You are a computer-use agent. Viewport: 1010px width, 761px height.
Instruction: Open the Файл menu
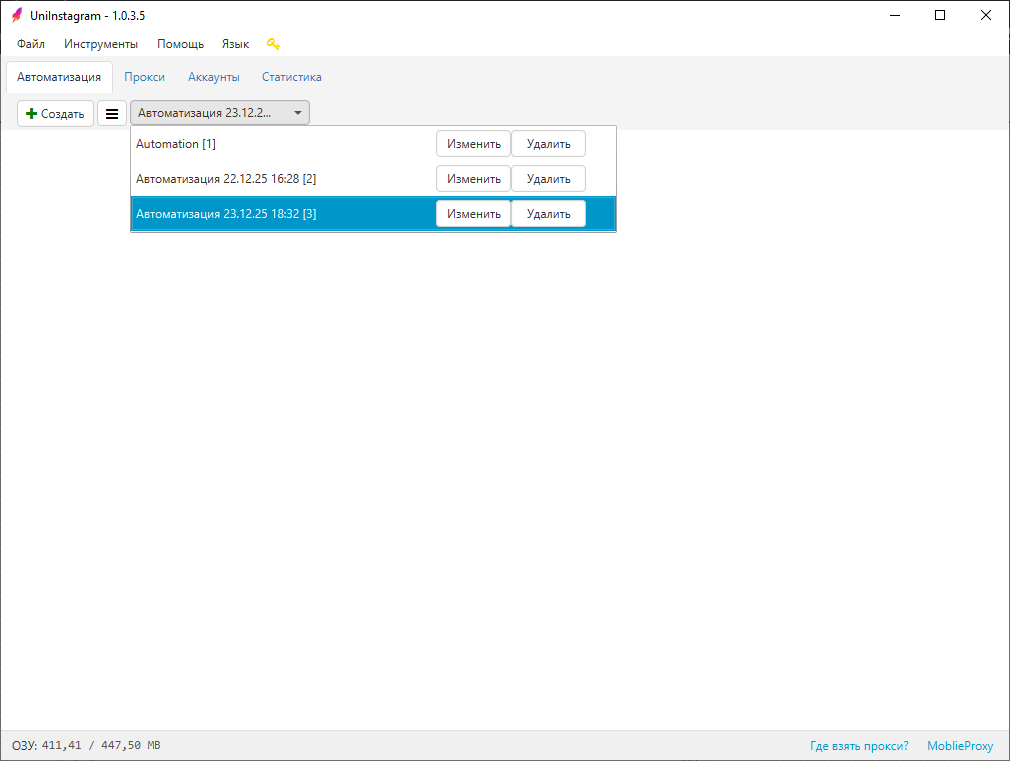click(x=31, y=44)
